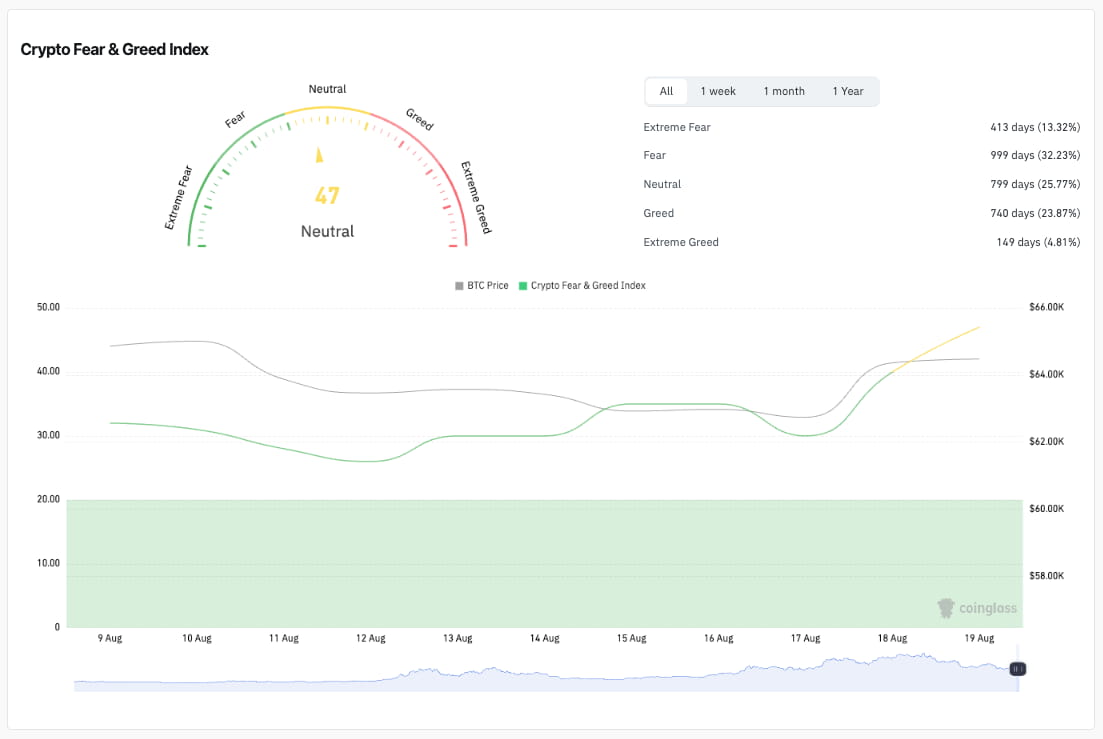Click the yellow gauge needle pointer
1103x739 pixels.
click(x=319, y=155)
